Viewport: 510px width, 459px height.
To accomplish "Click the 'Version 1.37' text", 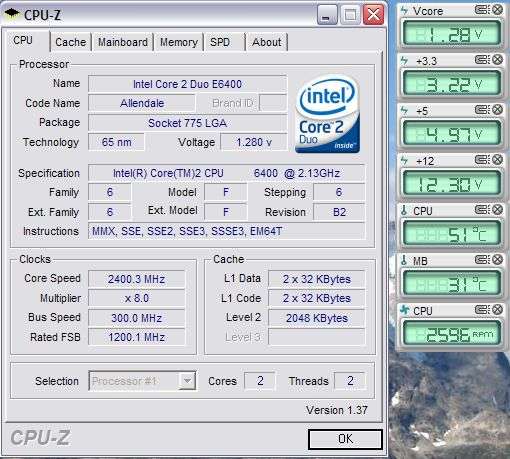I will [x=337, y=410].
